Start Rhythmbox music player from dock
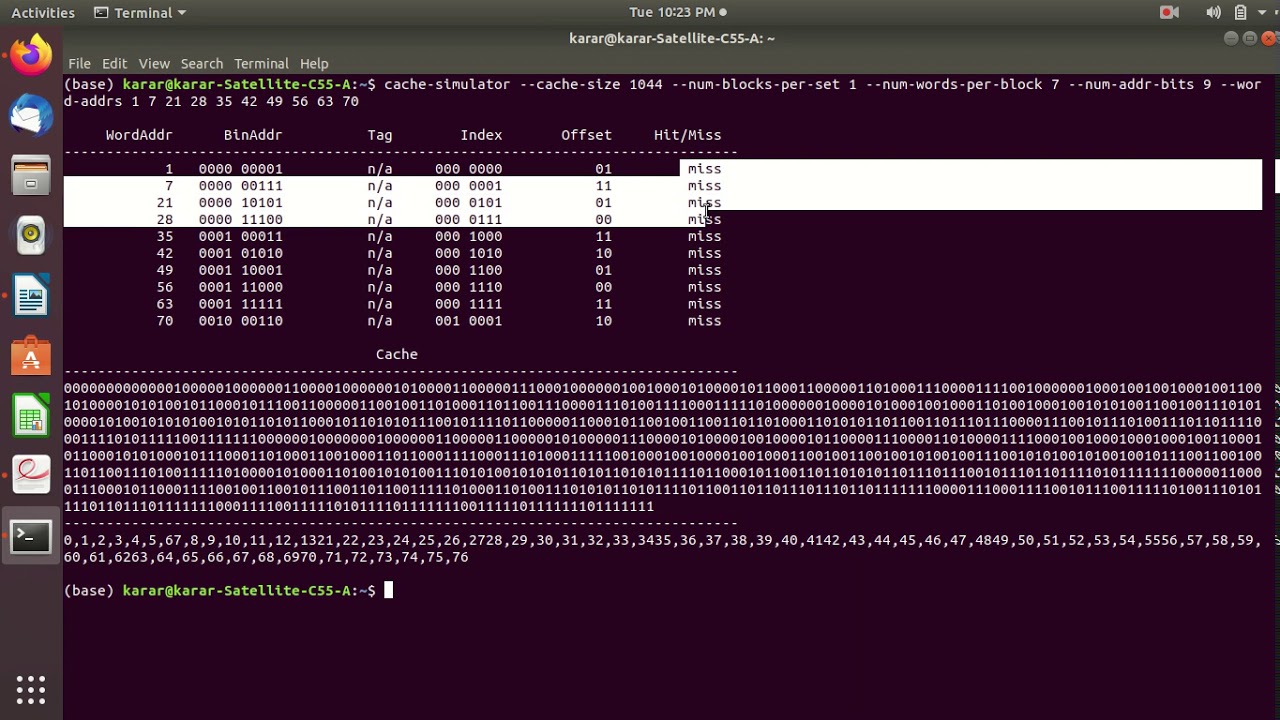 [31, 235]
